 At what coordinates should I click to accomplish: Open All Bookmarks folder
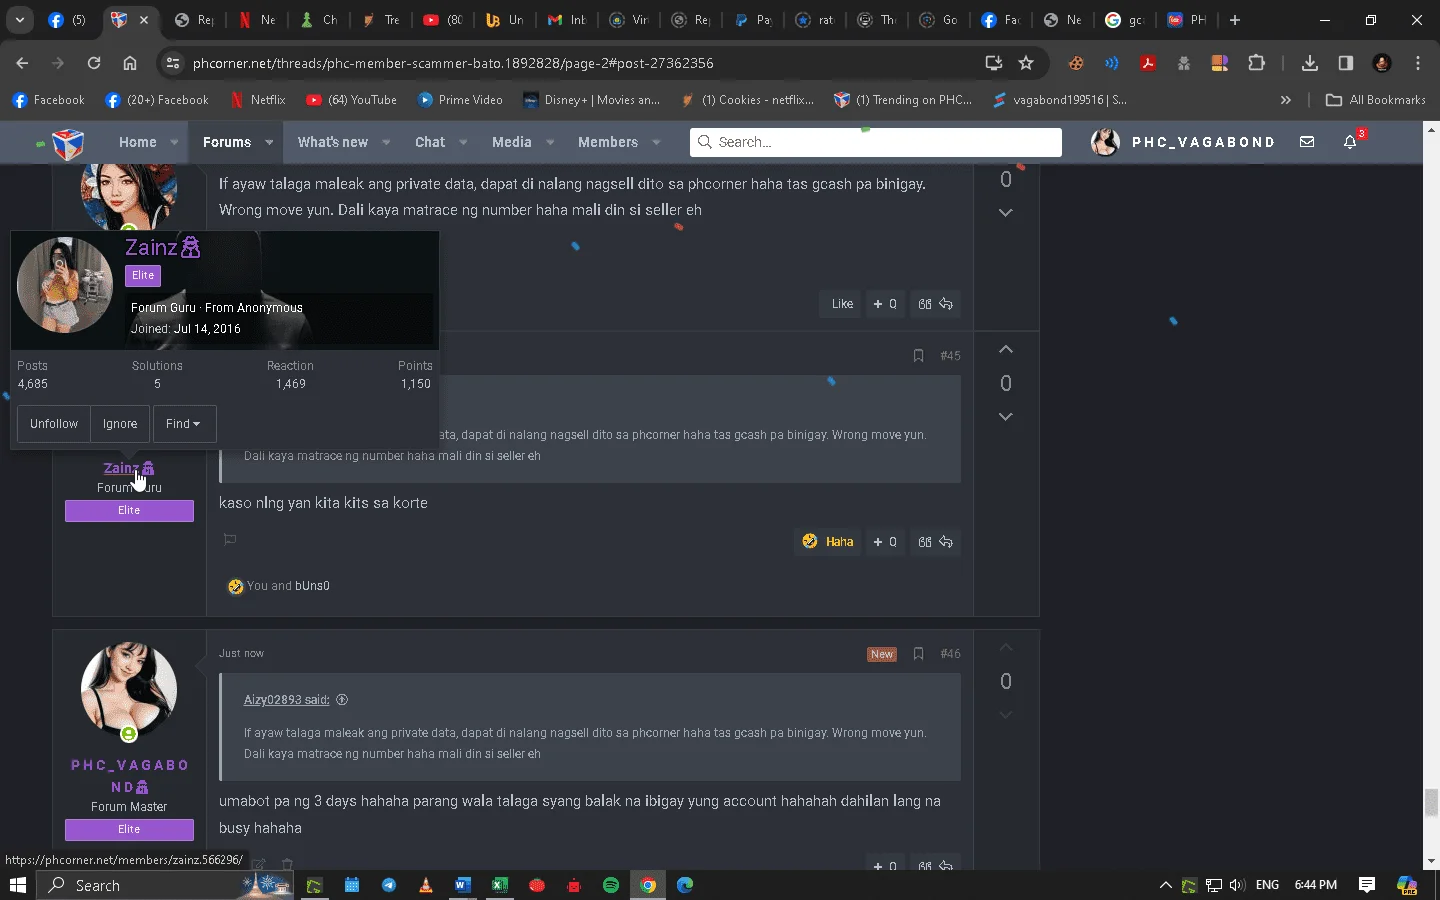pos(1376,100)
